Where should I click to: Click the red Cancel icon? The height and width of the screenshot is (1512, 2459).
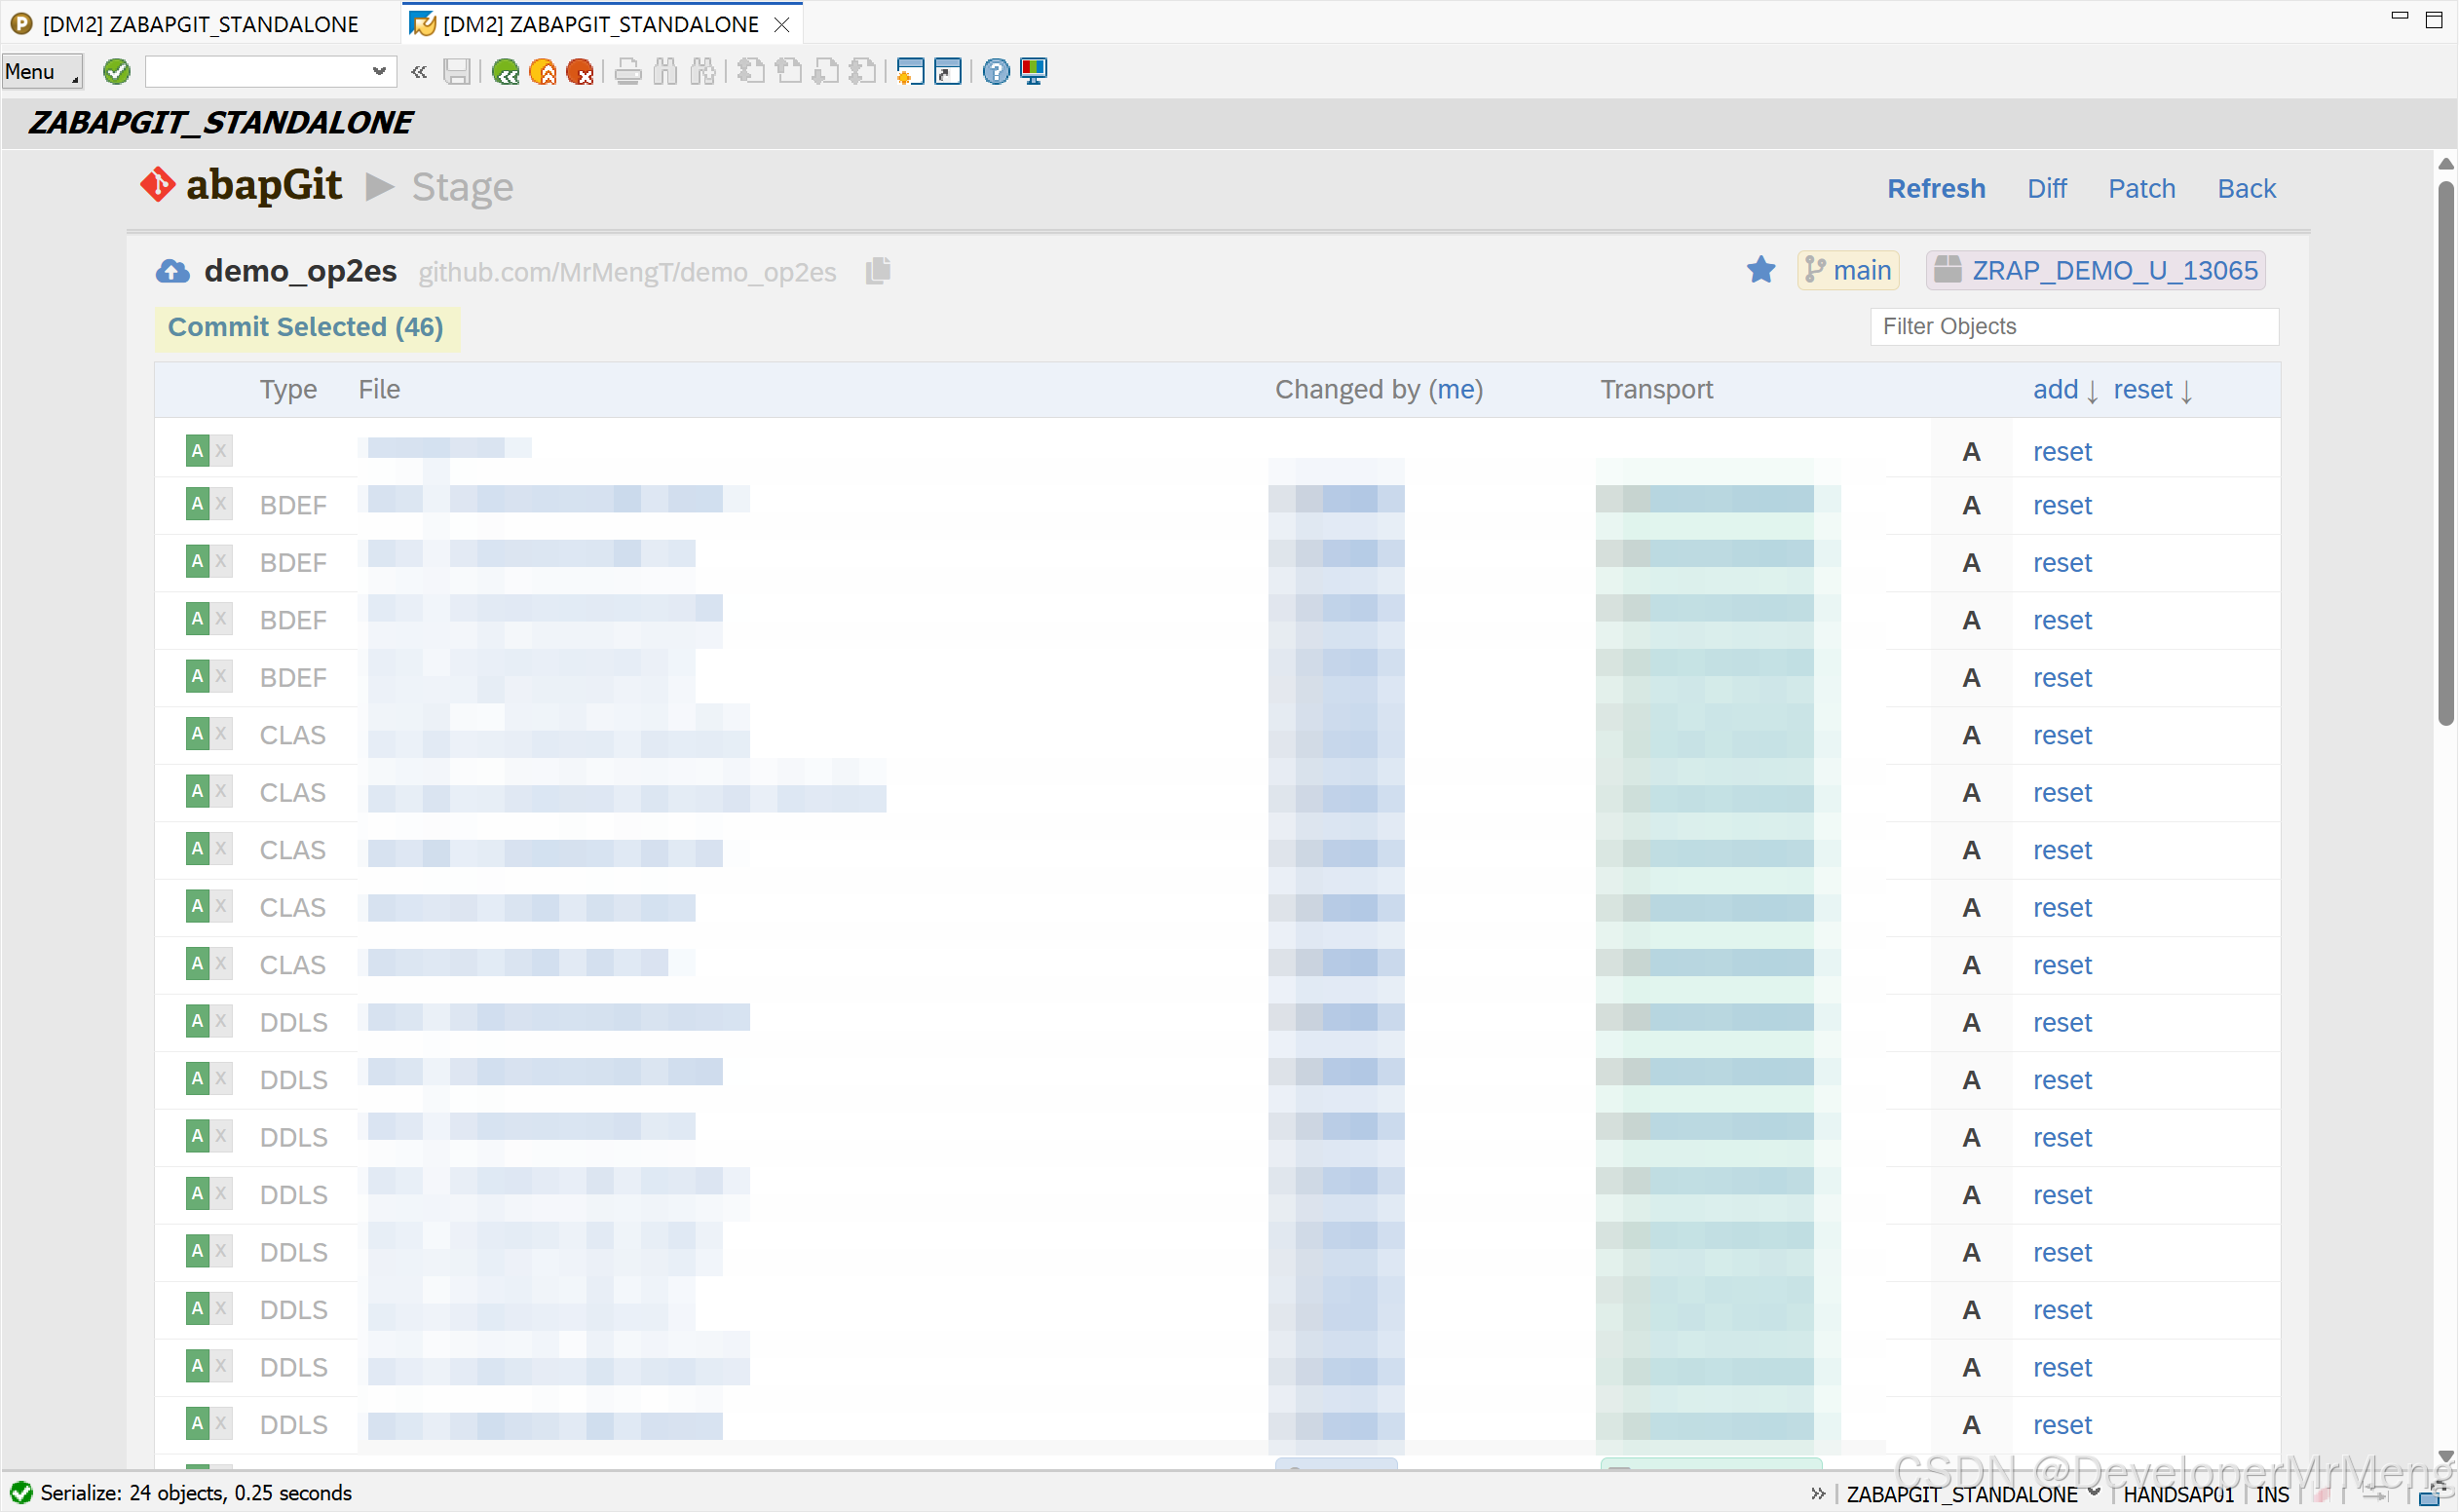(x=580, y=71)
